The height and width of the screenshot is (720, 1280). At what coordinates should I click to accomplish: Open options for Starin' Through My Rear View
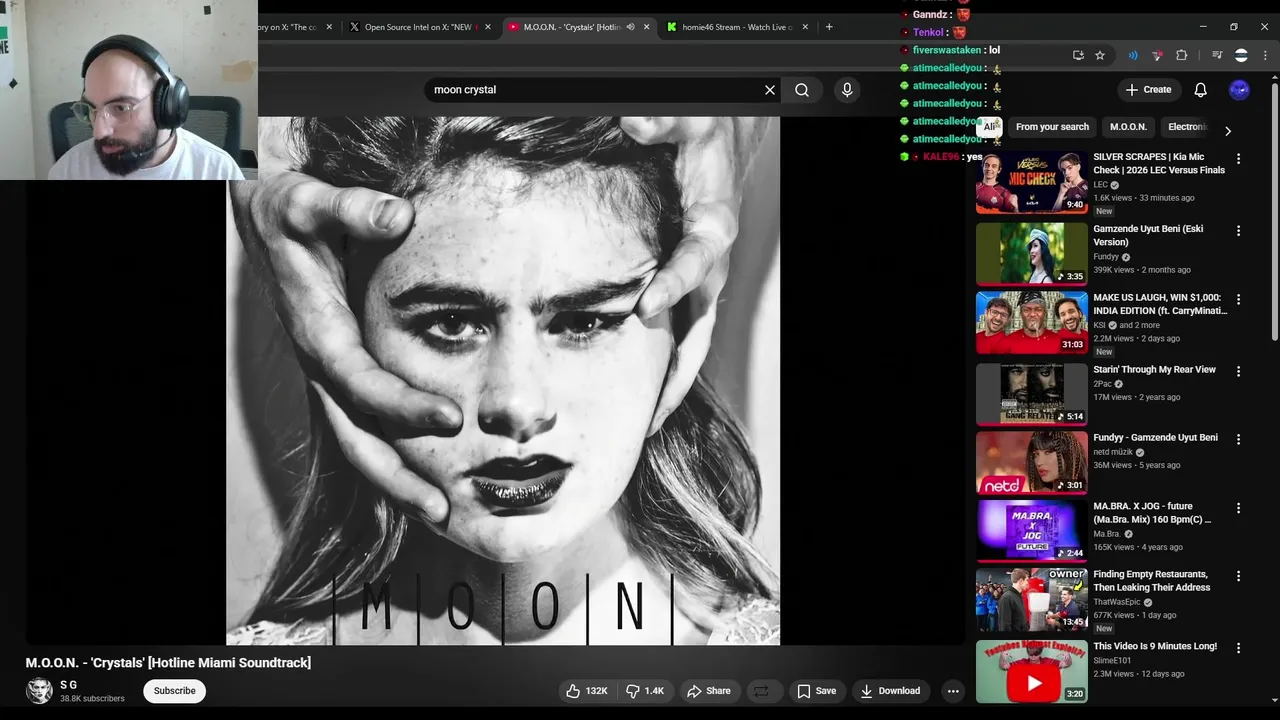tap(1238, 371)
